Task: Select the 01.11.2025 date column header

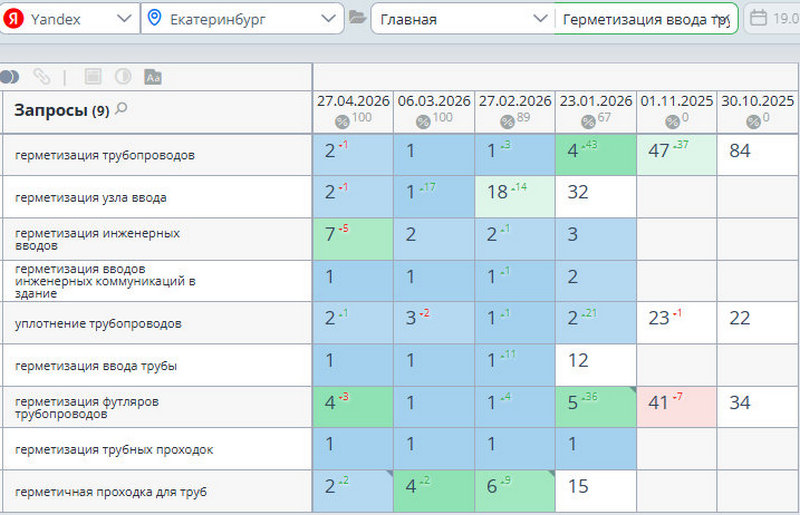Action: 677,101
